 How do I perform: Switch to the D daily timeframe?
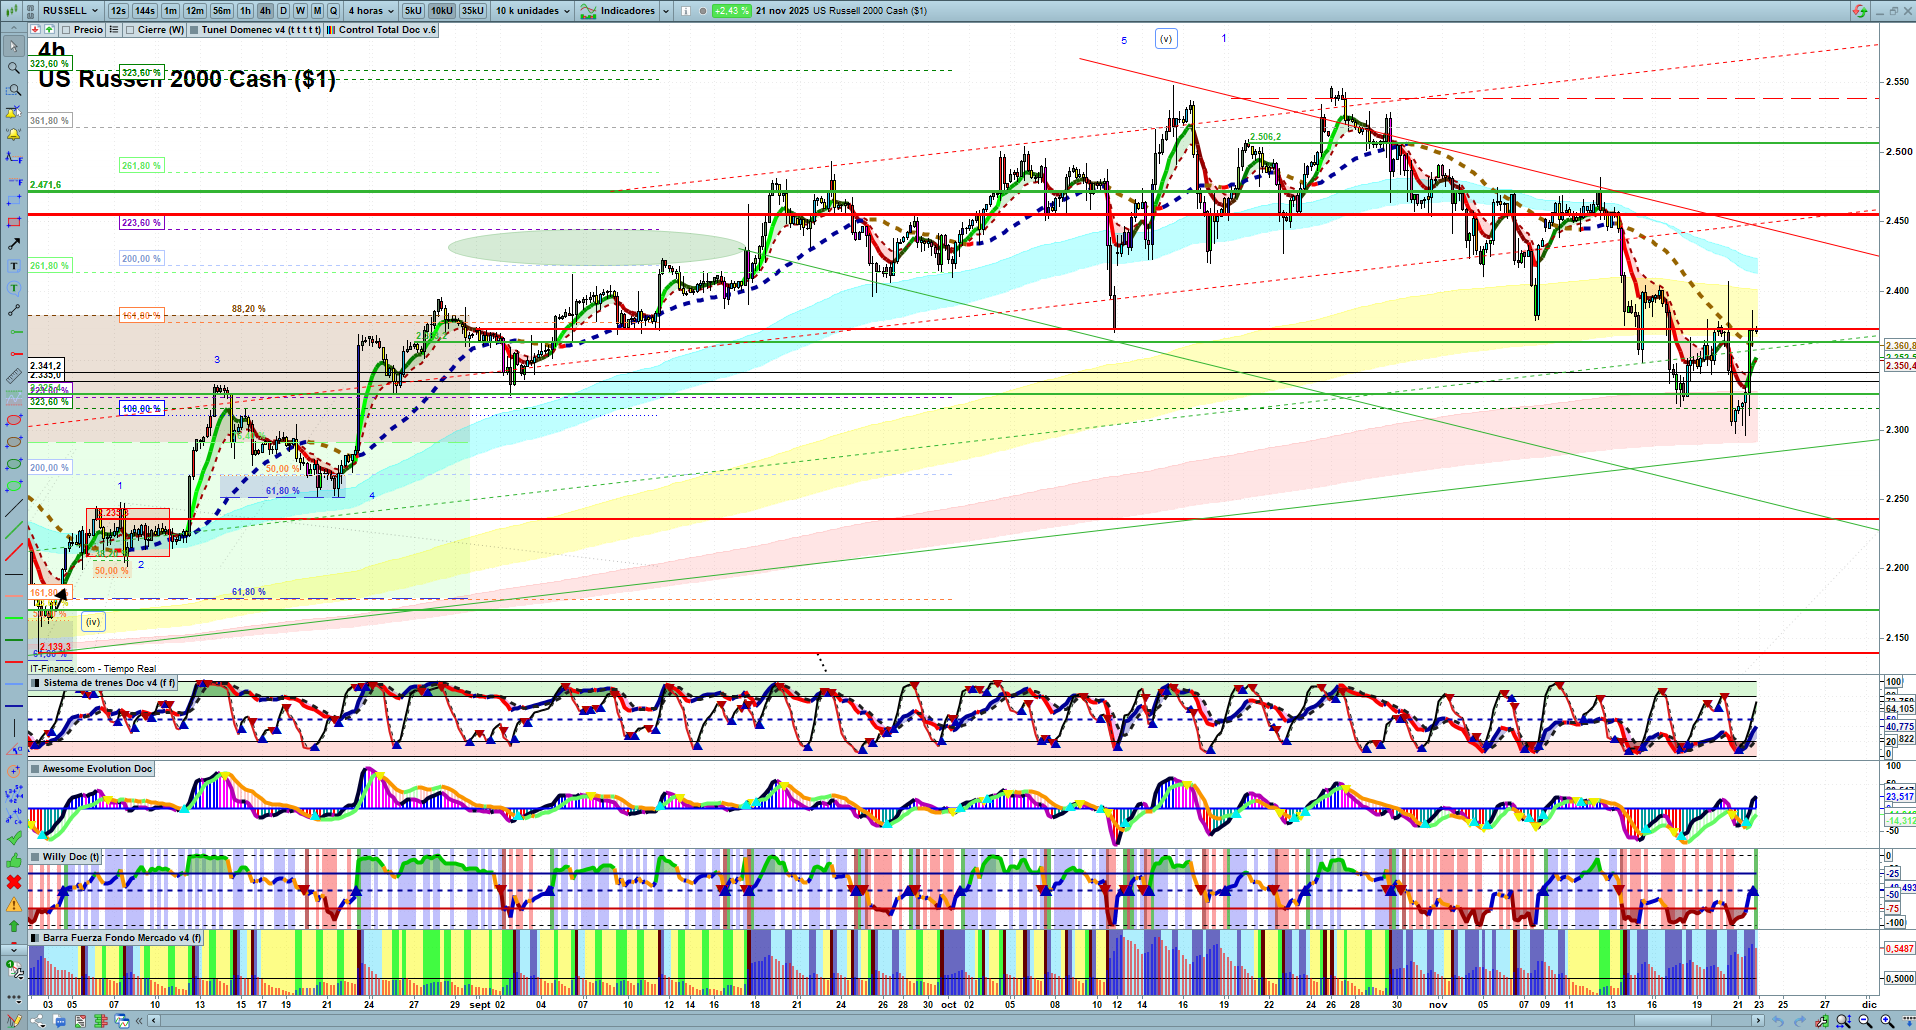283,11
